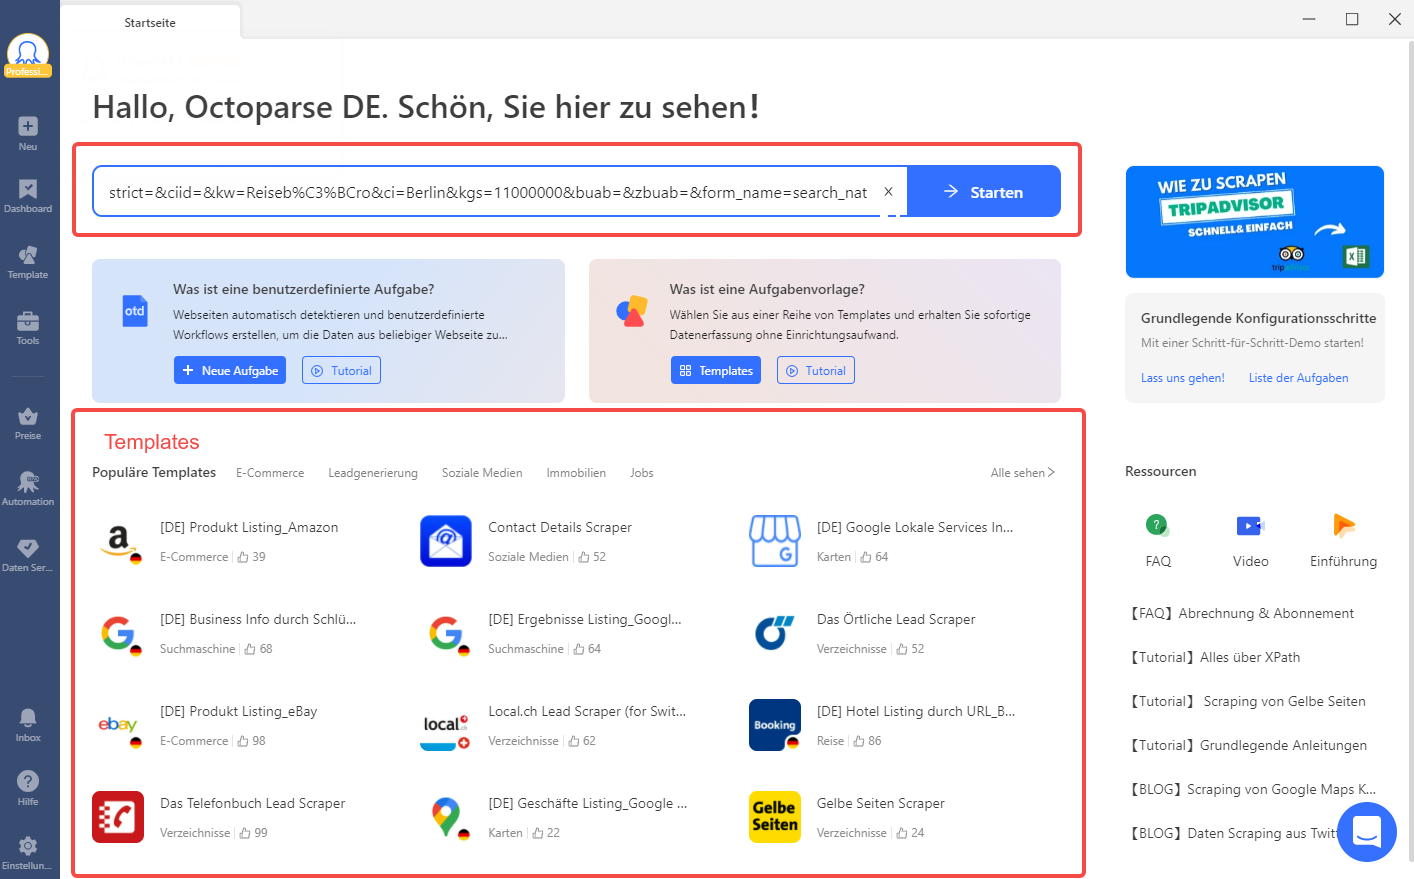Click the blue Templates button
1414x879 pixels.
click(x=716, y=370)
